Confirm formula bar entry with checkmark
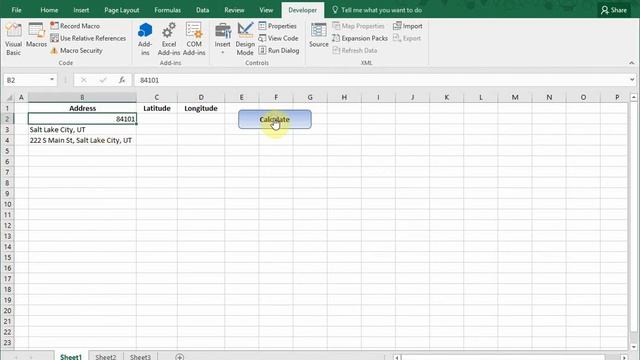 click(102, 80)
